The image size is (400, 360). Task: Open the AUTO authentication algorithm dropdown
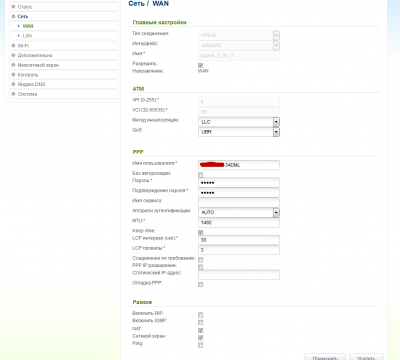point(239,212)
